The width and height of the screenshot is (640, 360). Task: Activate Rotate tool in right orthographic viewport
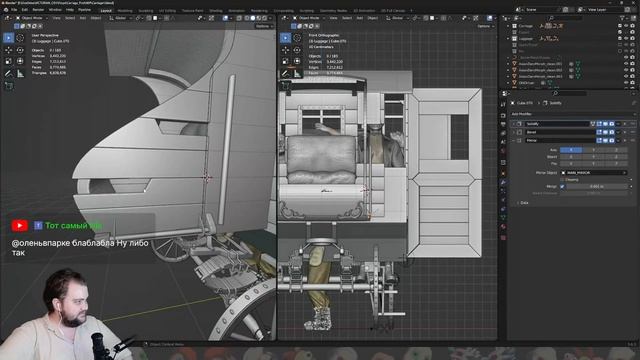click(x=297, y=50)
